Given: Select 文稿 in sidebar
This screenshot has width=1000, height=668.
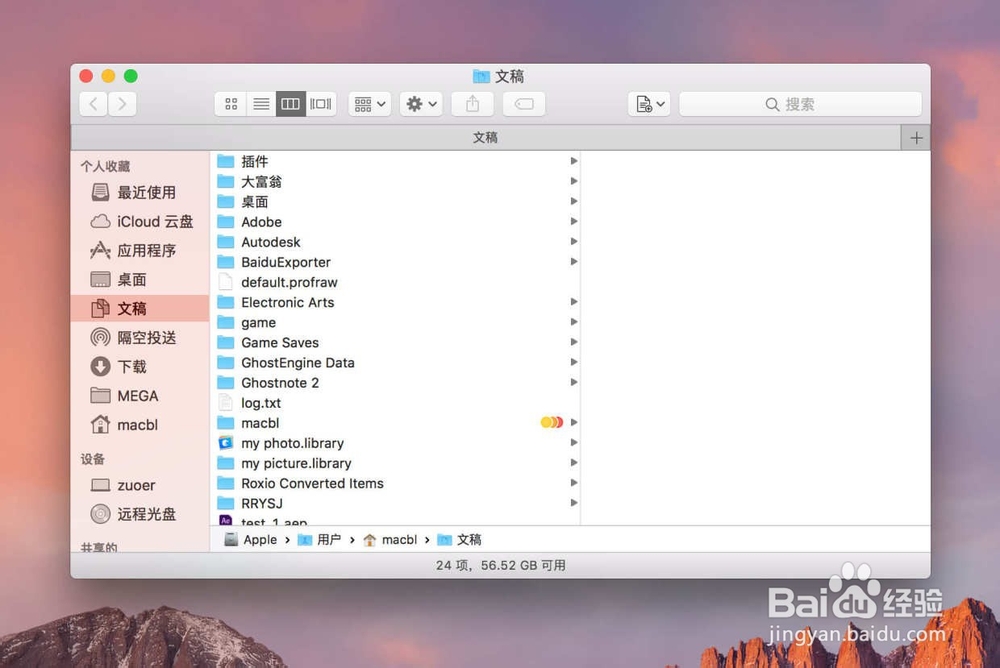Looking at the screenshot, I should [x=140, y=308].
